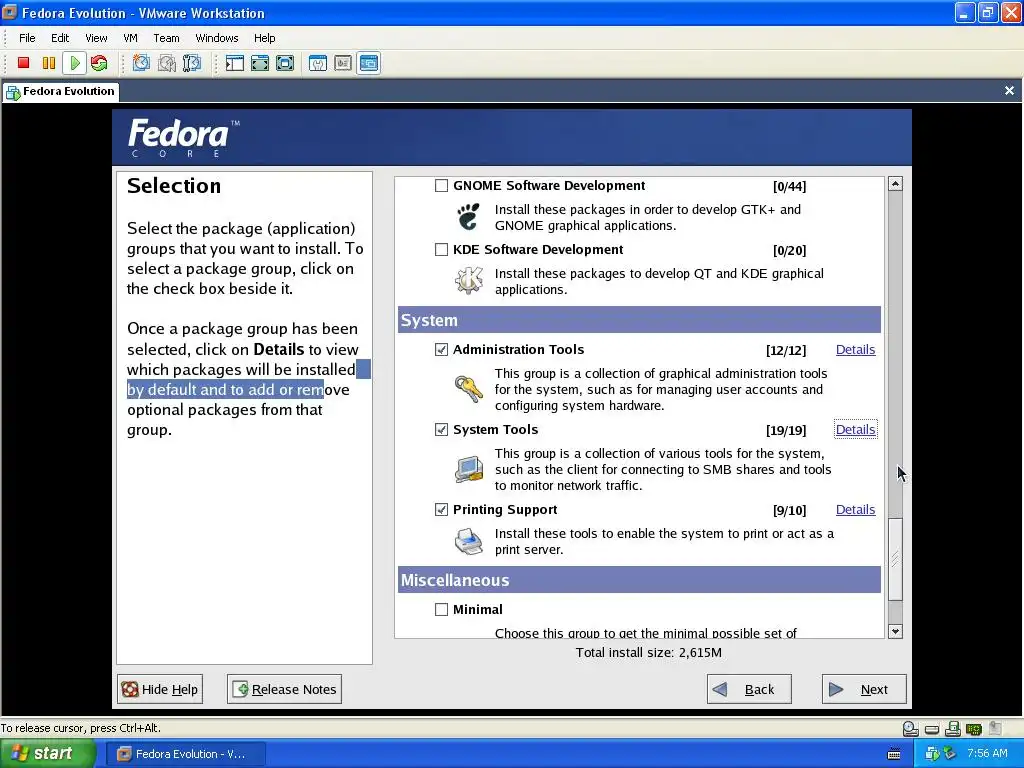Image resolution: width=1024 pixels, height=768 pixels.
Task: Enter full screen mode toolbar icon
Action: click(285, 63)
